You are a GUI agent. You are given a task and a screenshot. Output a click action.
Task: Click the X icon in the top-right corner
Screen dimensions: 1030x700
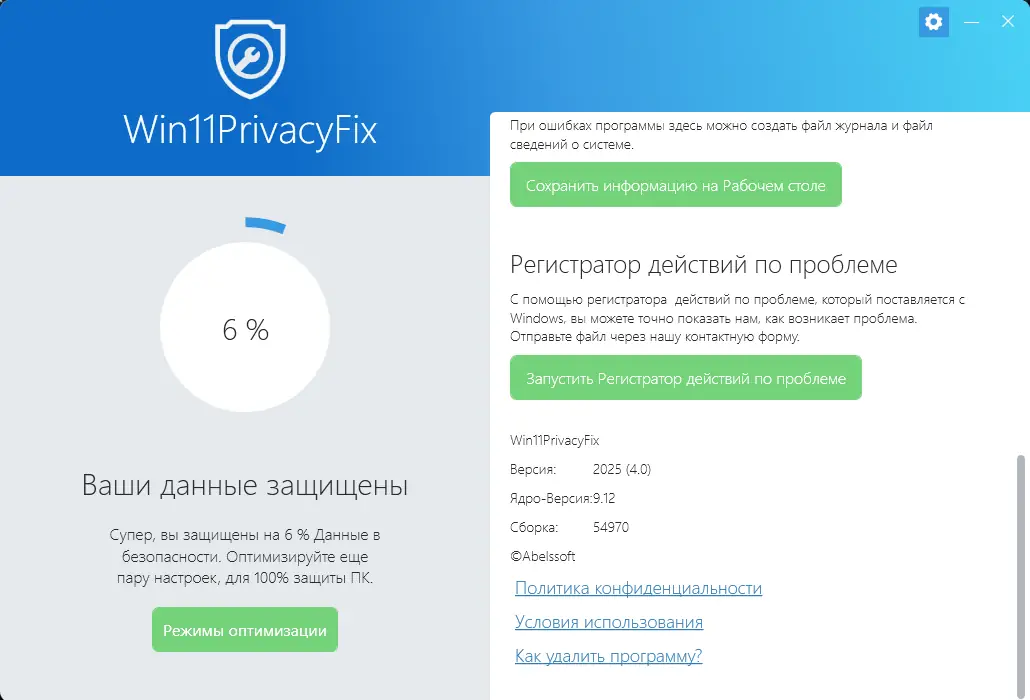click(x=1007, y=21)
